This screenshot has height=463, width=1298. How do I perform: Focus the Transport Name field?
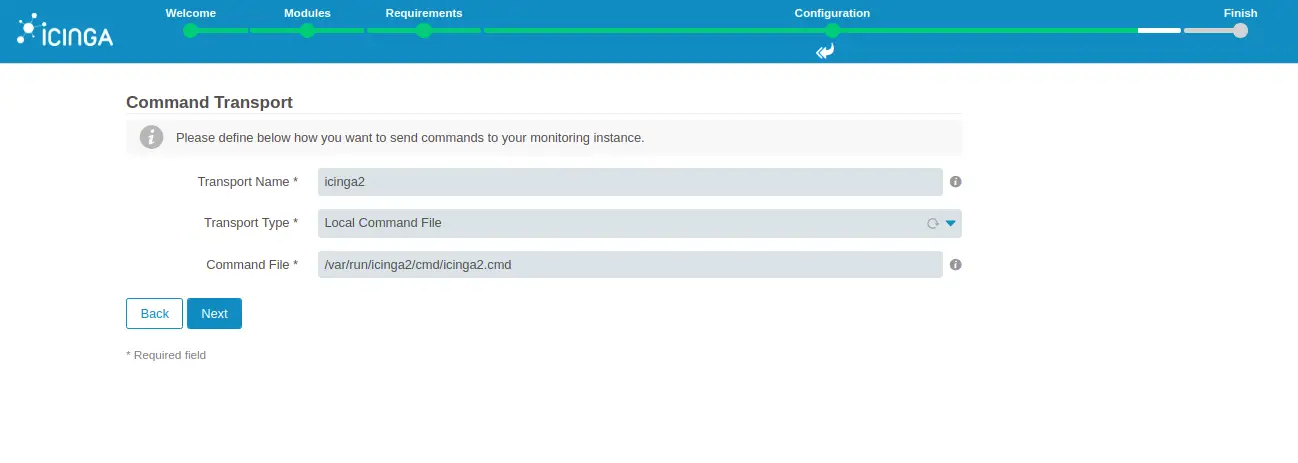point(630,182)
